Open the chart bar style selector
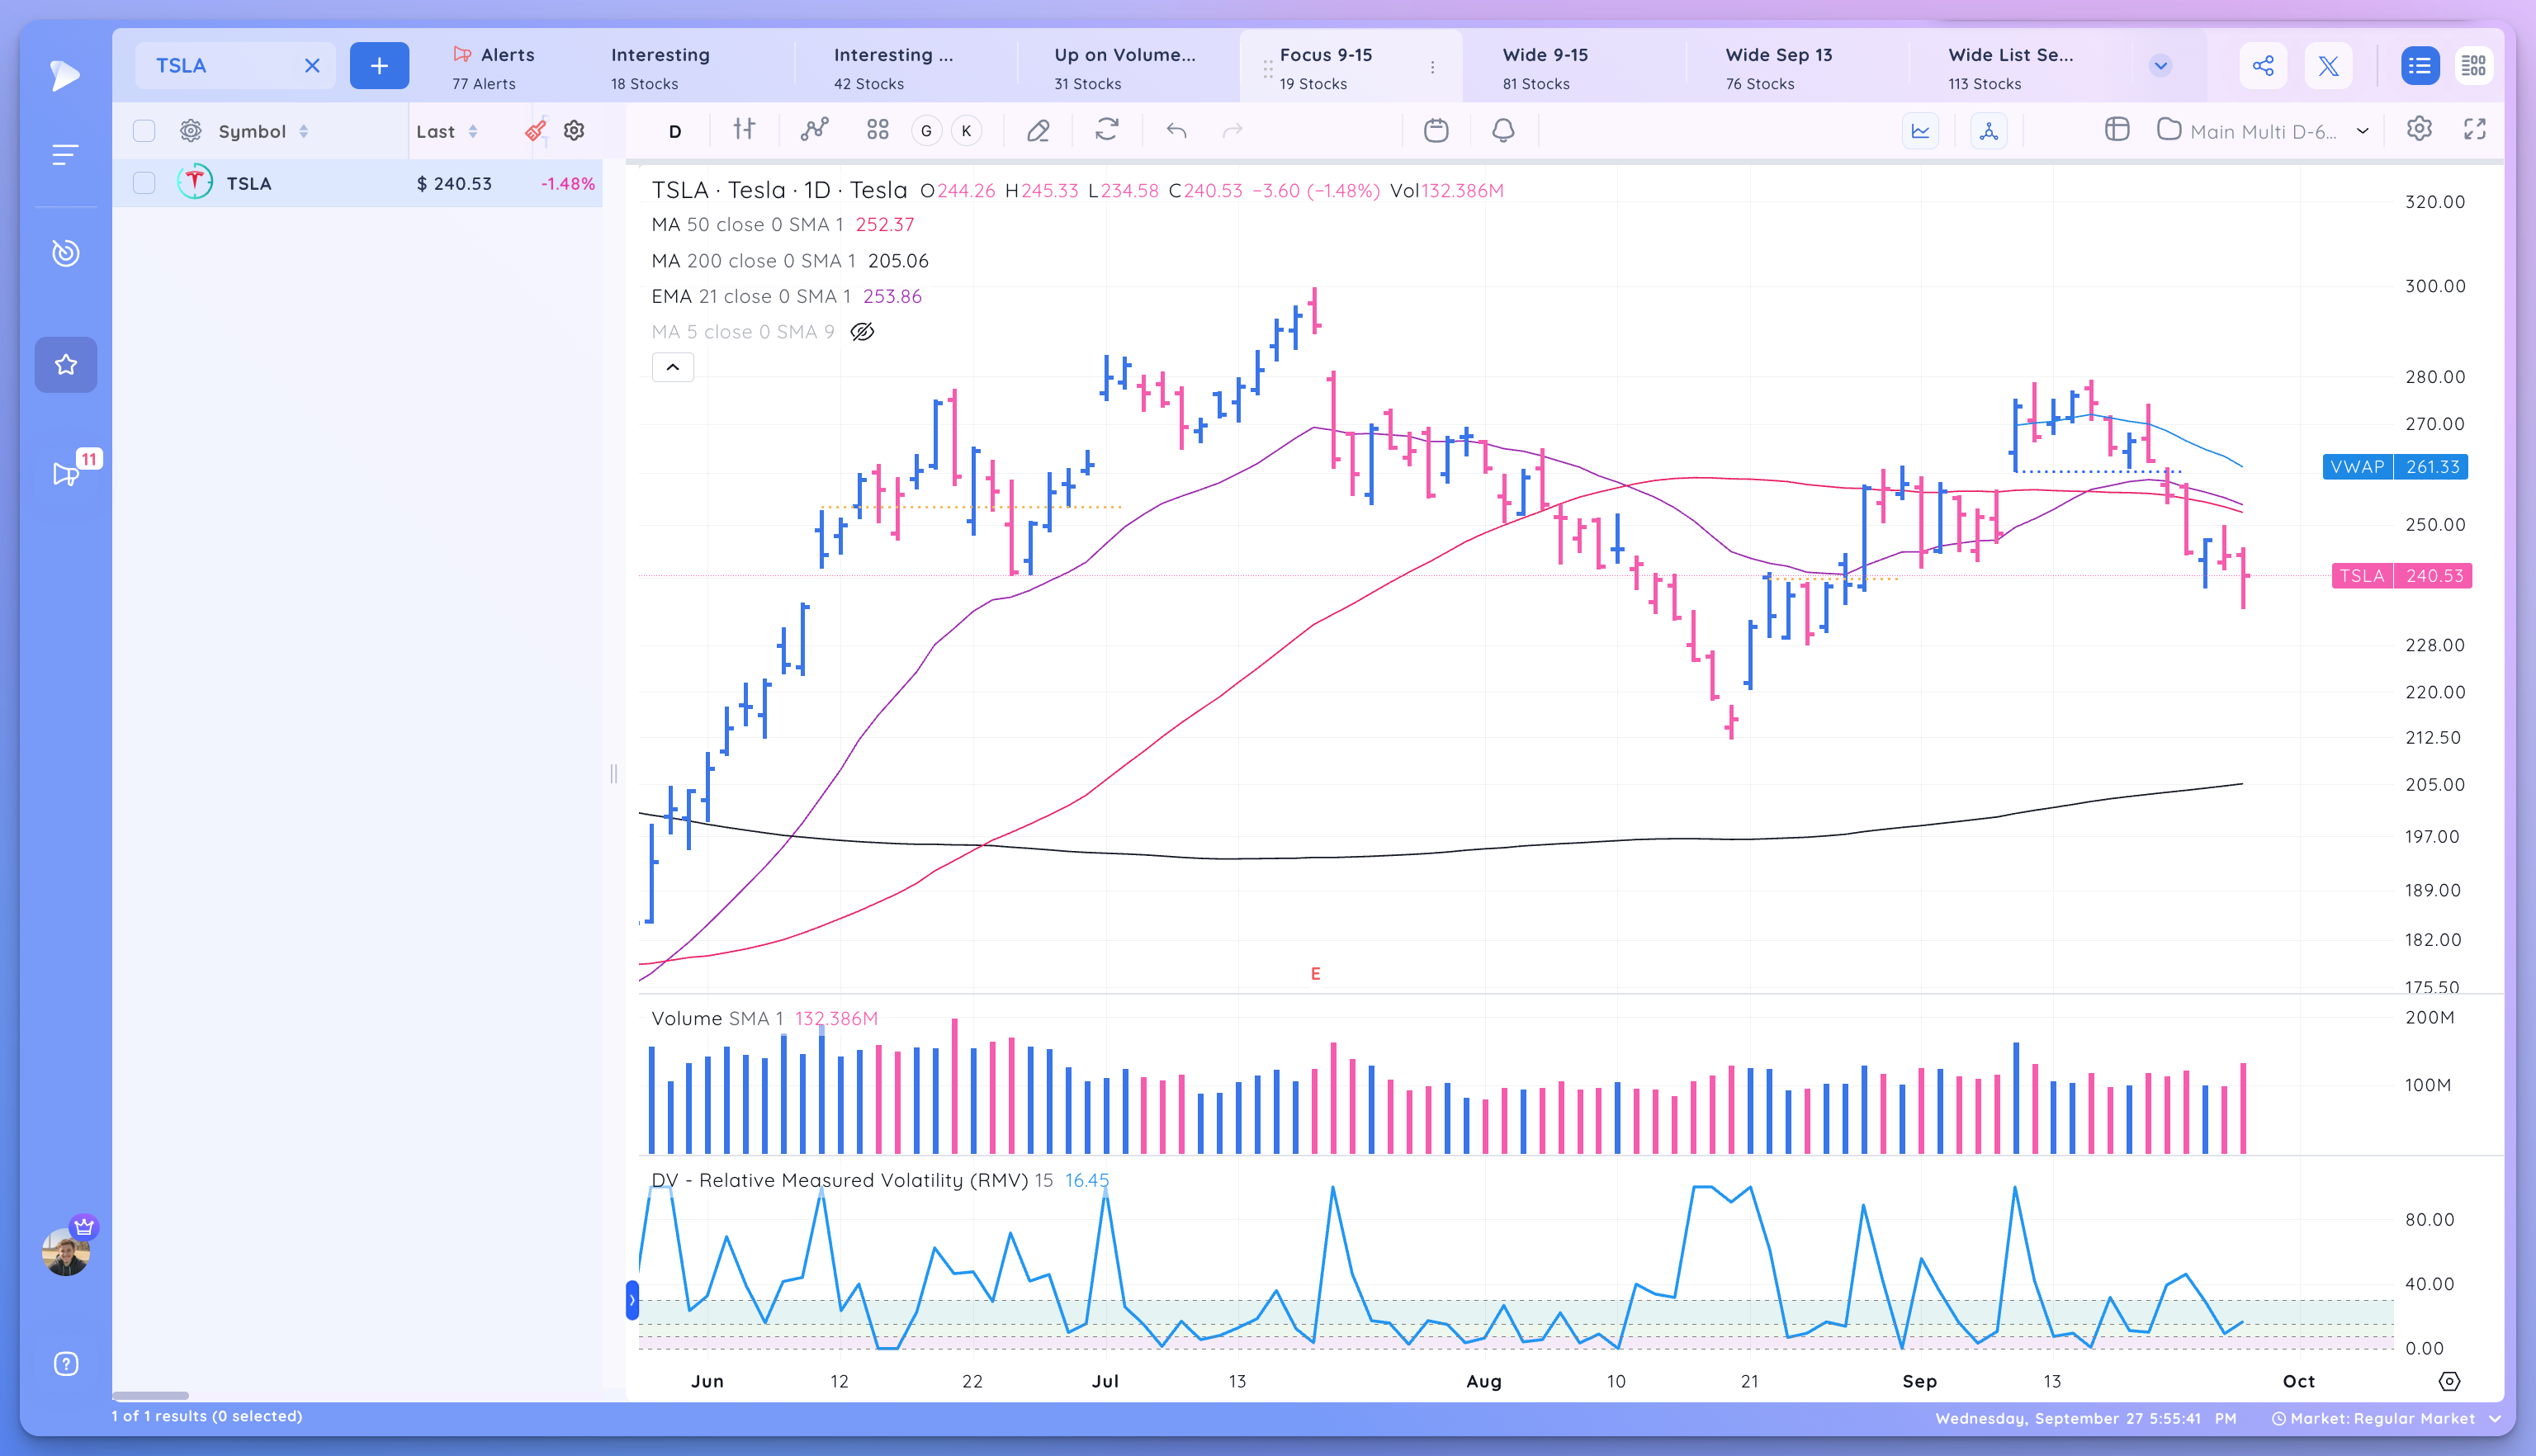This screenshot has width=2536, height=1456. pos(744,129)
